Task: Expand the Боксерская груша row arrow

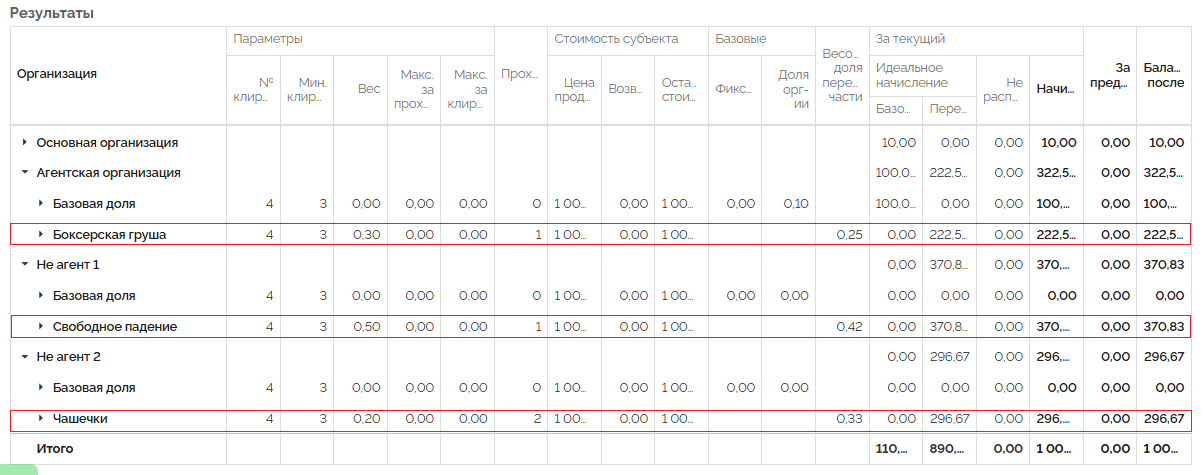Action: click(x=40, y=235)
